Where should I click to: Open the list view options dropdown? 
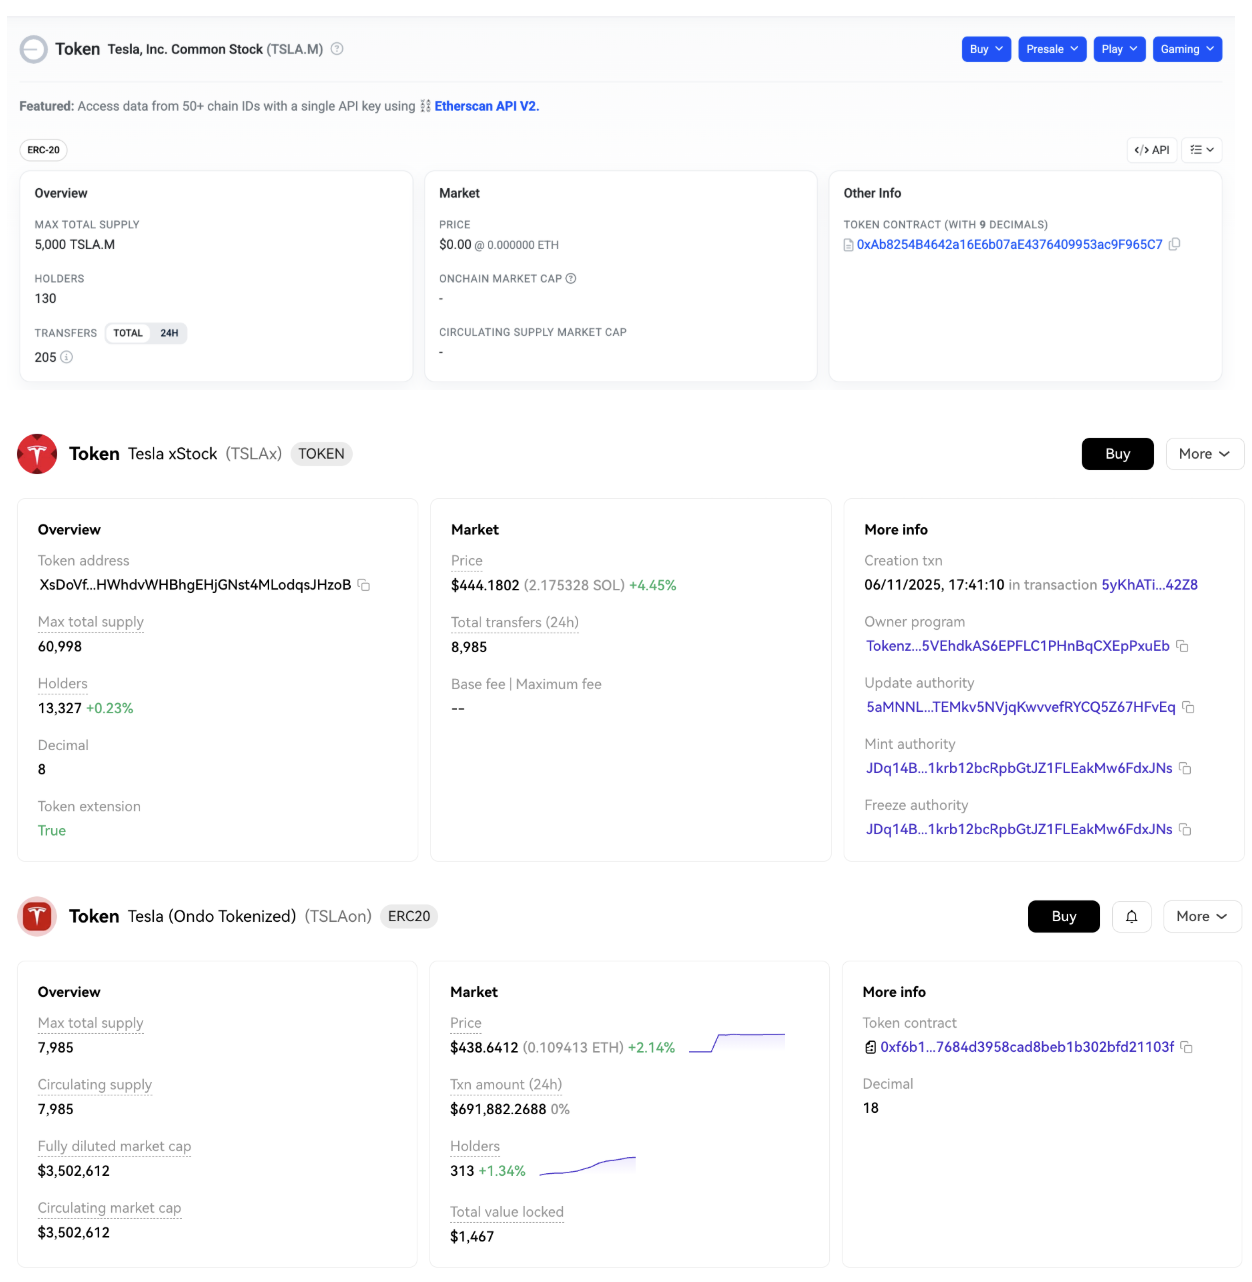click(1202, 150)
